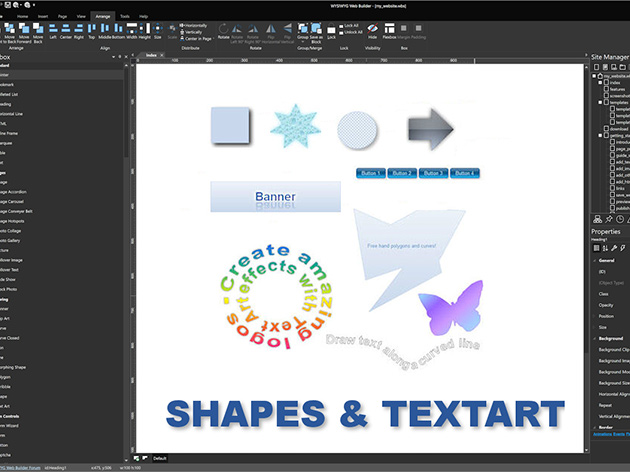630x473 pixels.
Task: Select the download page in Site Manager
Action: [x=616, y=129]
